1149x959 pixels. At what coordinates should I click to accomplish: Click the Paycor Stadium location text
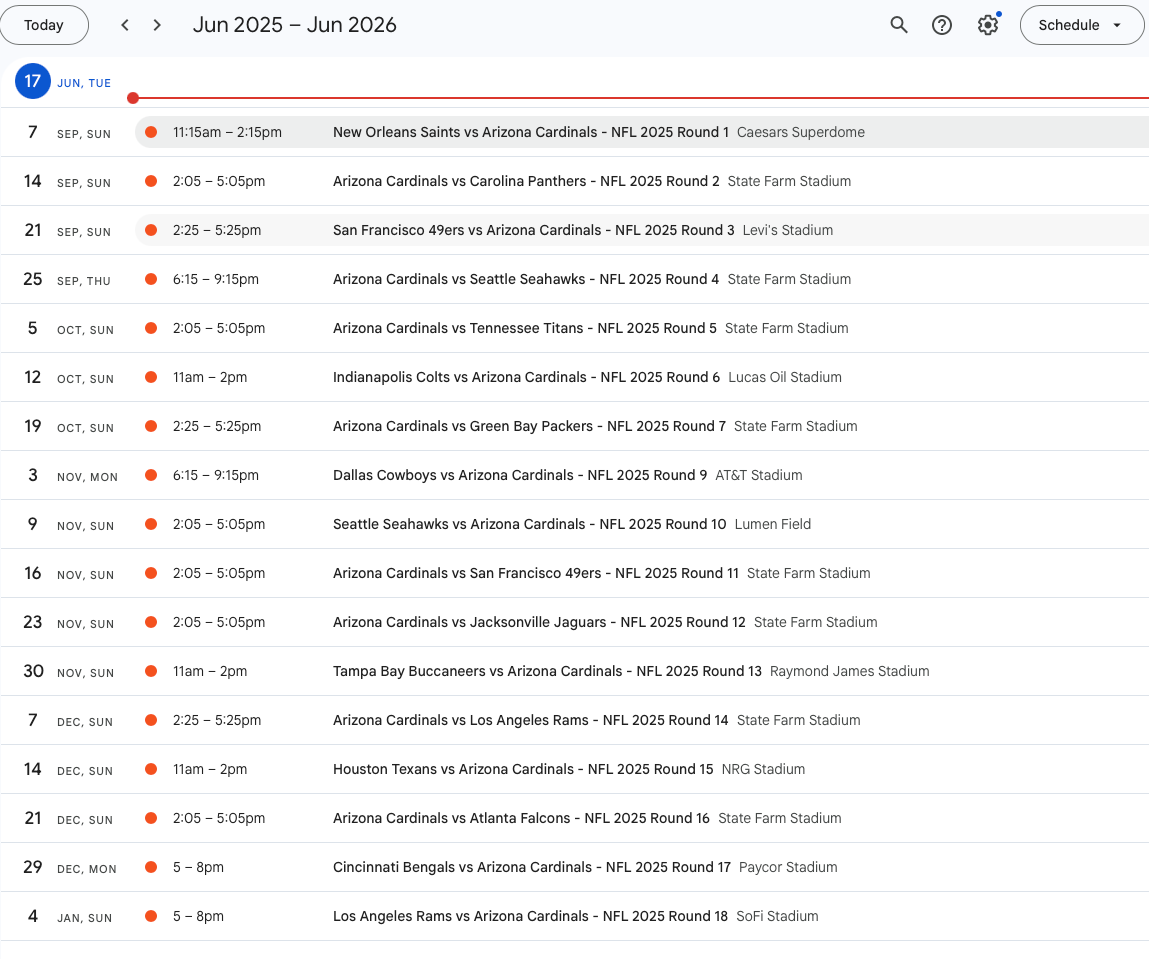(x=788, y=867)
